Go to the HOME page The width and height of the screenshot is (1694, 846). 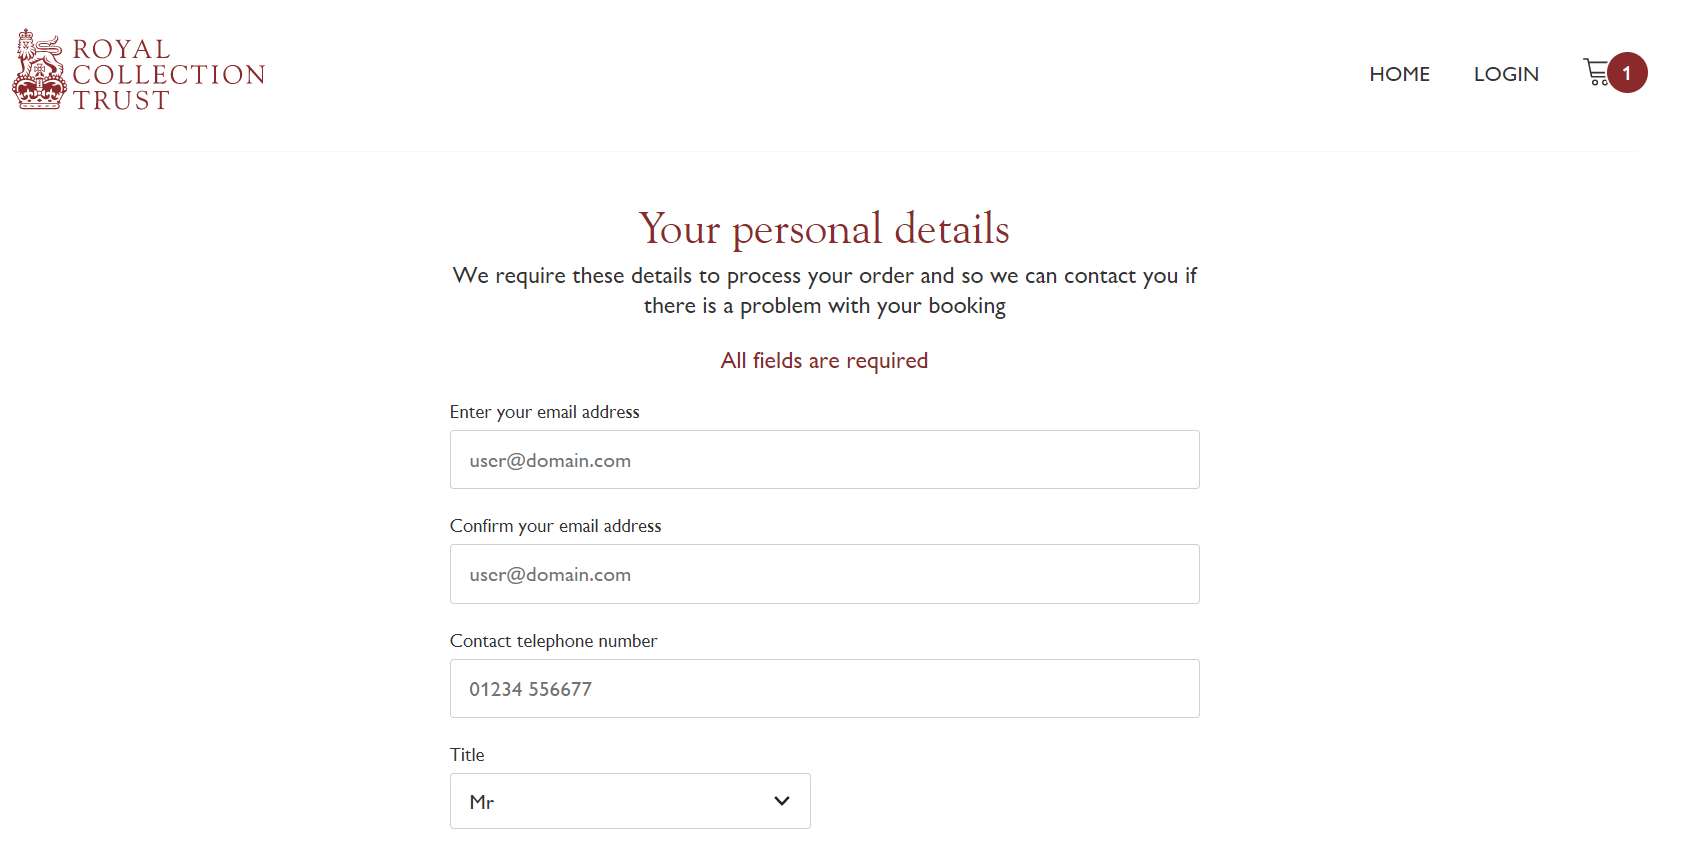[x=1399, y=74]
